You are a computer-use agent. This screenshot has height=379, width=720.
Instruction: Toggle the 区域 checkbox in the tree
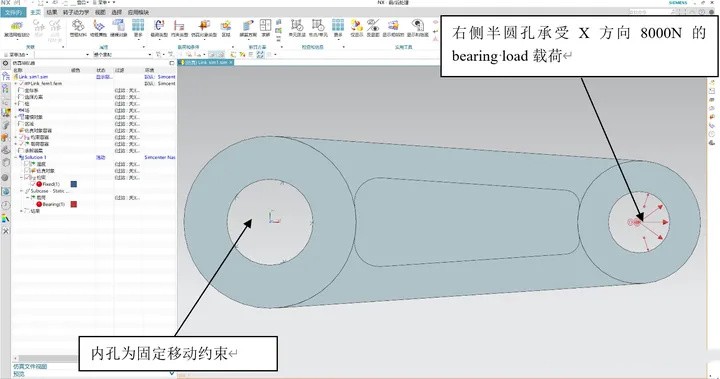(x=21, y=124)
